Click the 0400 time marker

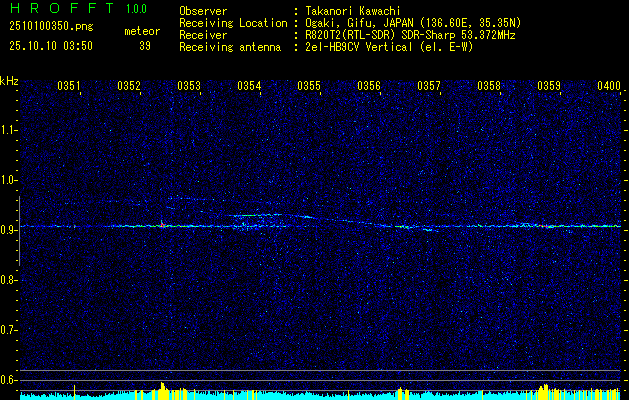[x=609, y=85]
